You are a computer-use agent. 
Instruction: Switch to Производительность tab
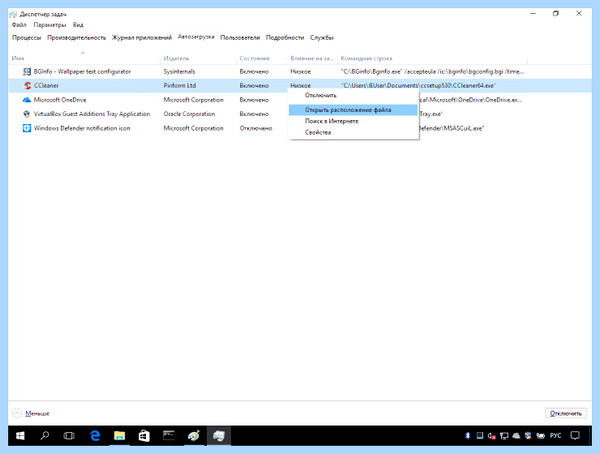[77, 38]
